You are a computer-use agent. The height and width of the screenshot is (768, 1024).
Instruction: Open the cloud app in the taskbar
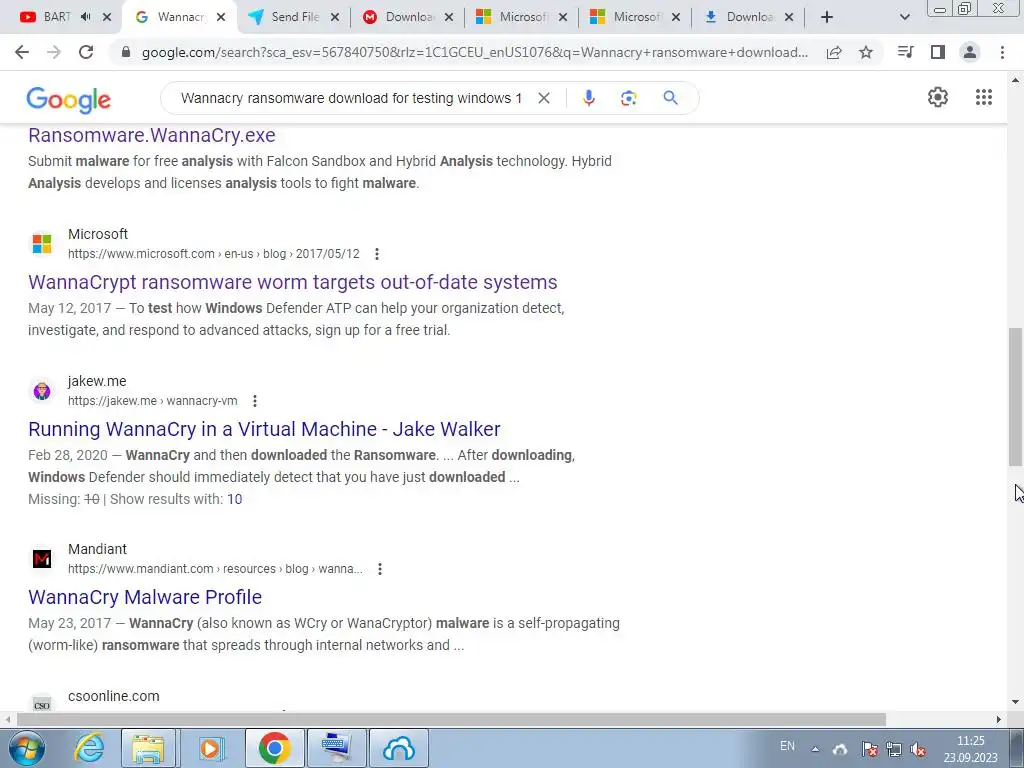[x=399, y=748]
